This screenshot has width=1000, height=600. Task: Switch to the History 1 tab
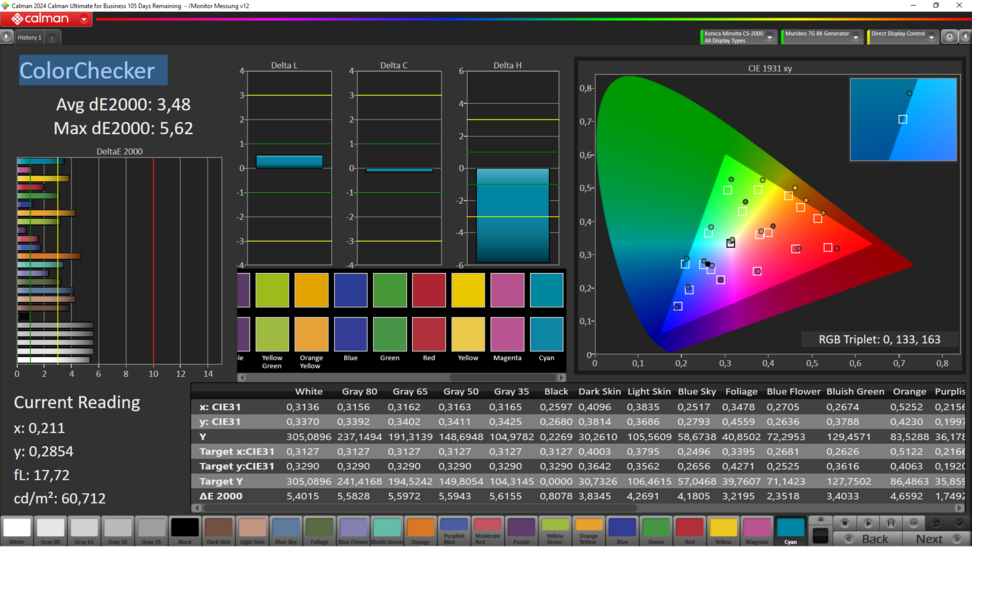(x=29, y=37)
